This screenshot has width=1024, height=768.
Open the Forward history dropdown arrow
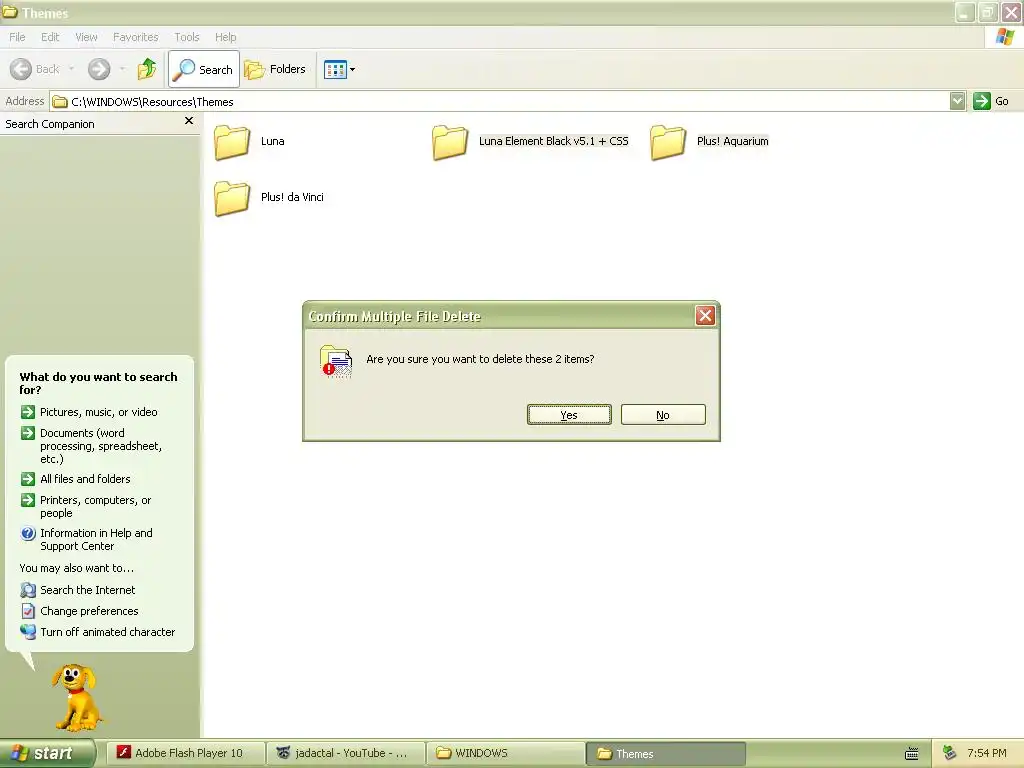tap(122, 69)
